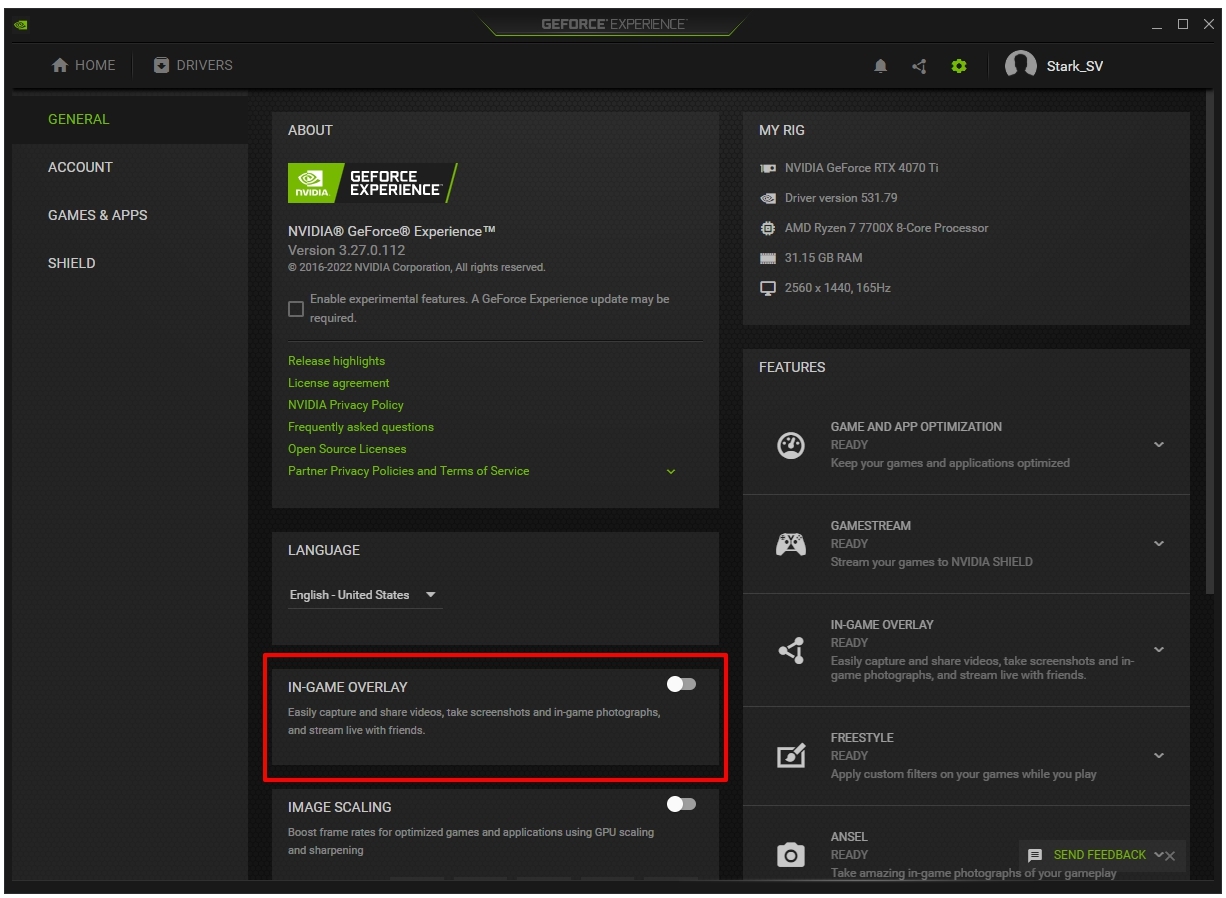1226x898 pixels.
Task: Enable the In-Game Overlay toggle
Action: coord(681,684)
